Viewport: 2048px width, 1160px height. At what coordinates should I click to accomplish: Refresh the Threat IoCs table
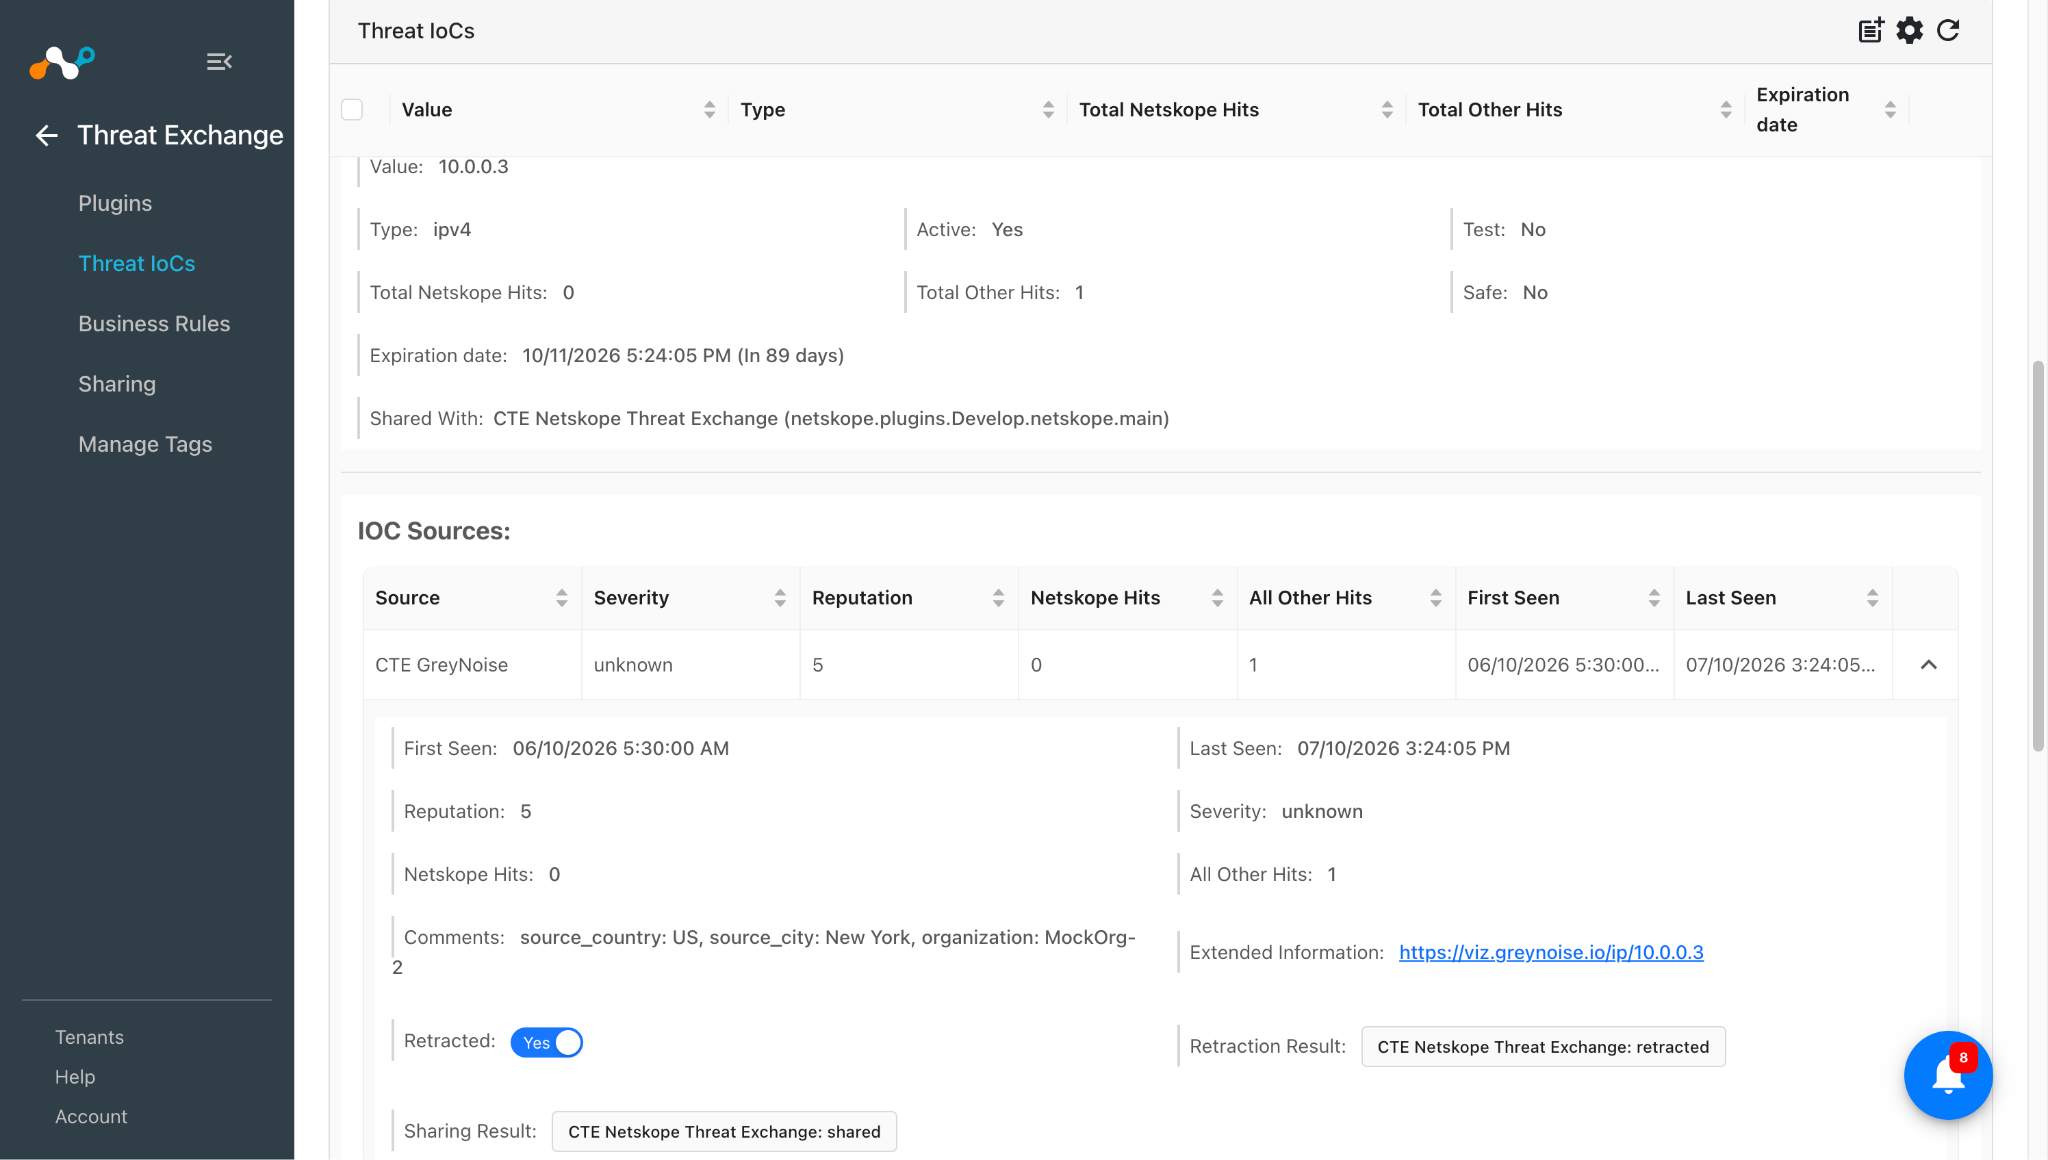pyautogui.click(x=1948, y=30)
